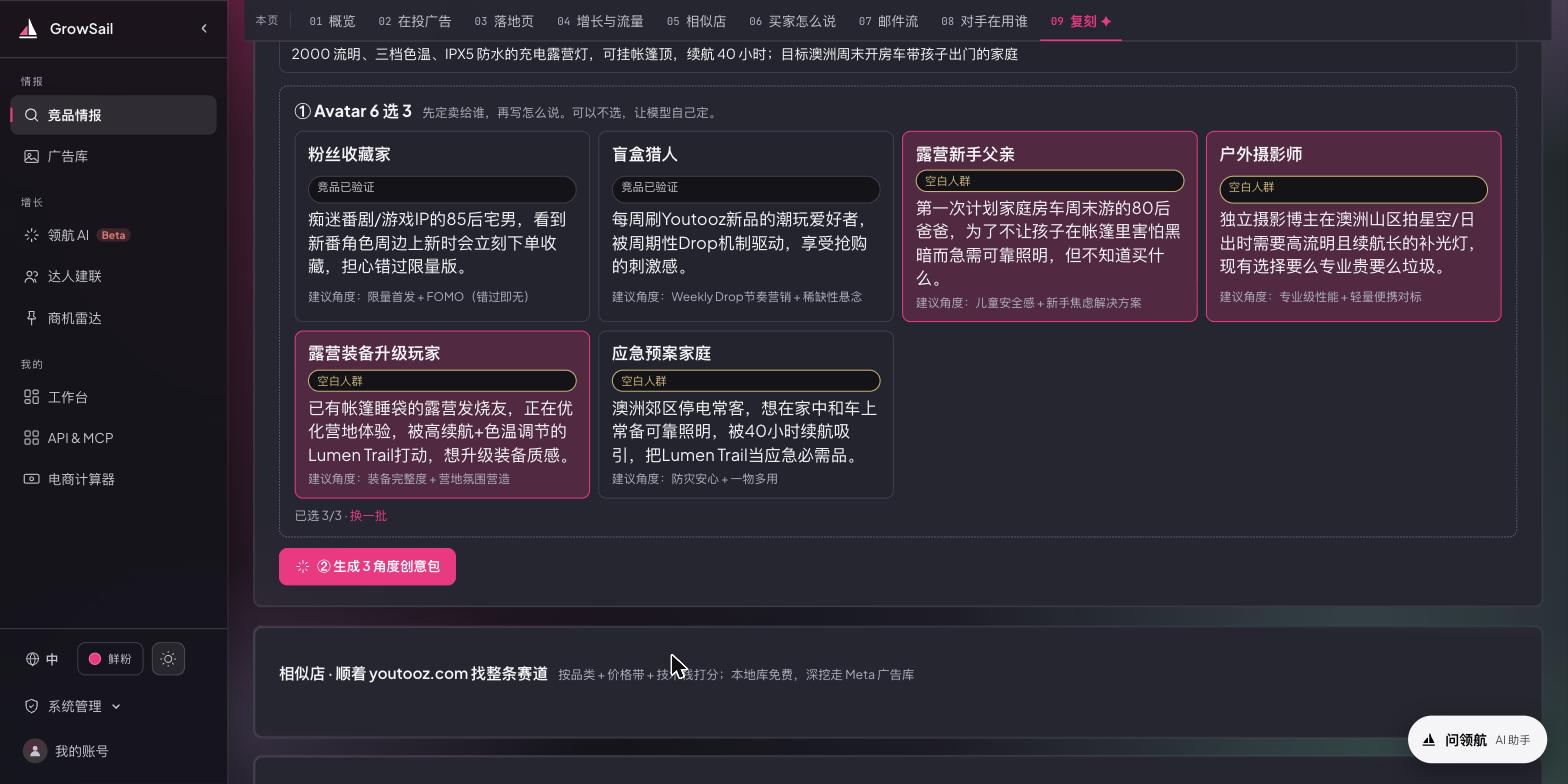Open the 07 邮件流 tab
The image size is (1568, 784).
point(888,21)
